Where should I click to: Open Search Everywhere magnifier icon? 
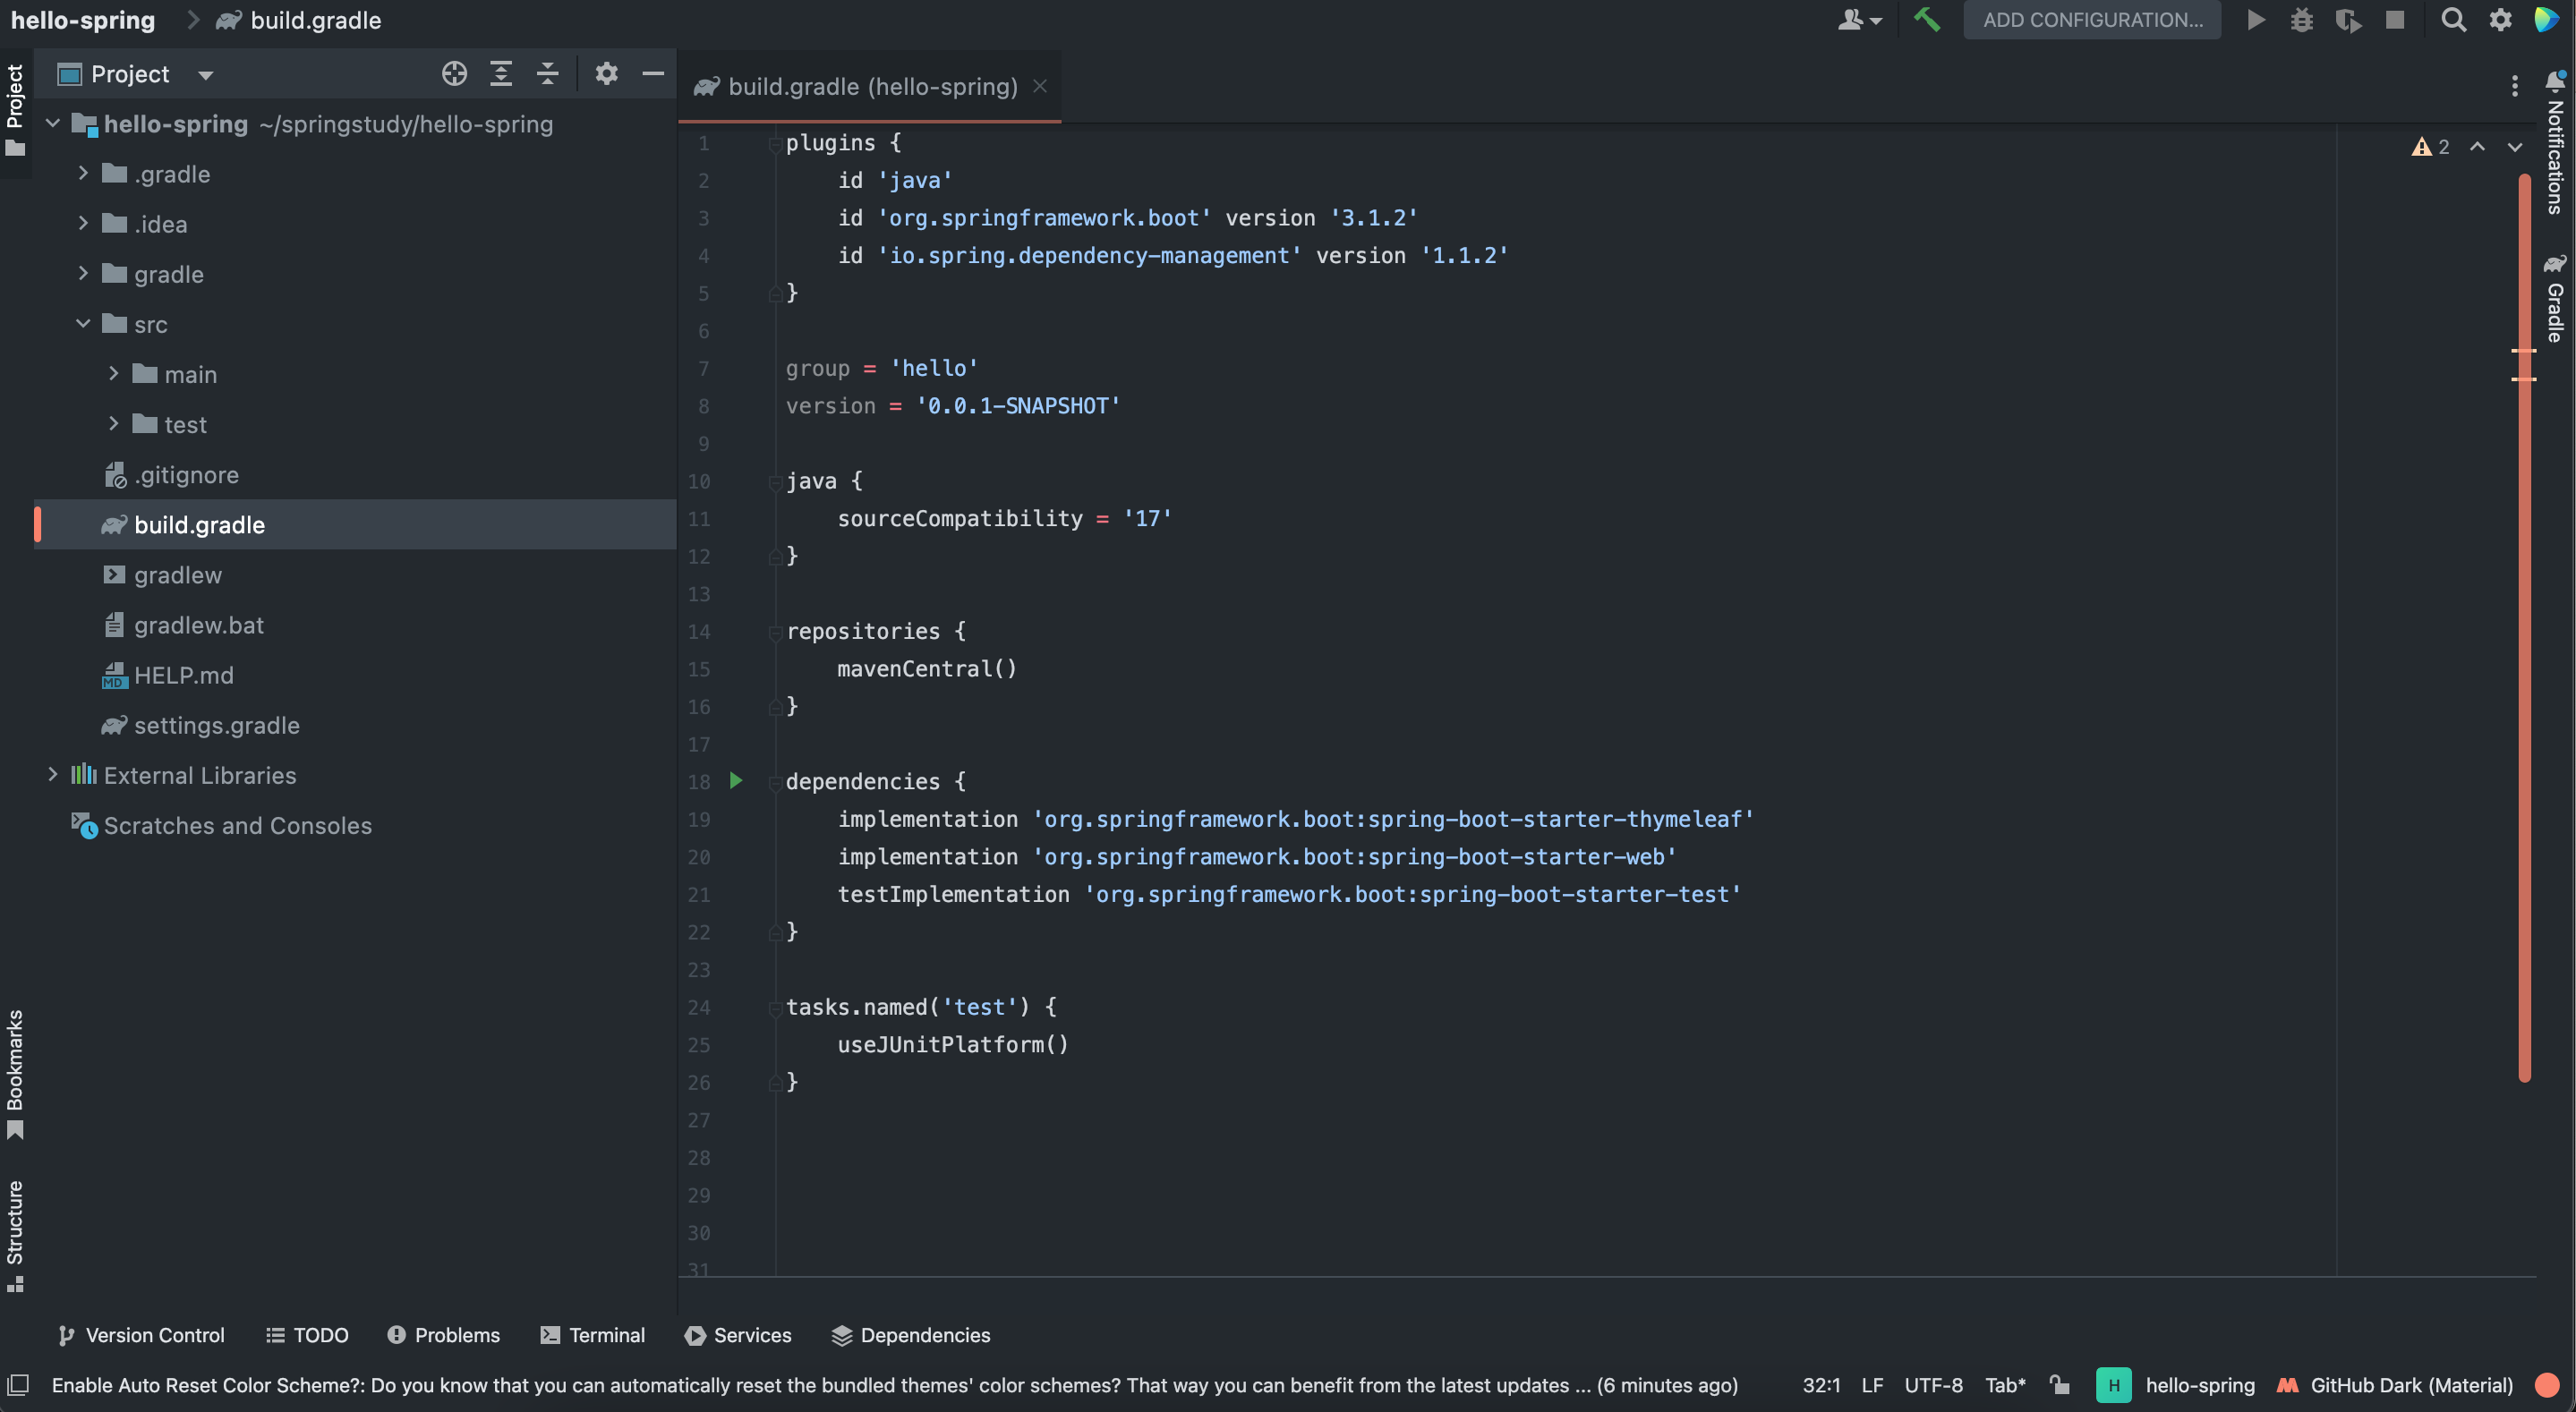coord(2453,20)
